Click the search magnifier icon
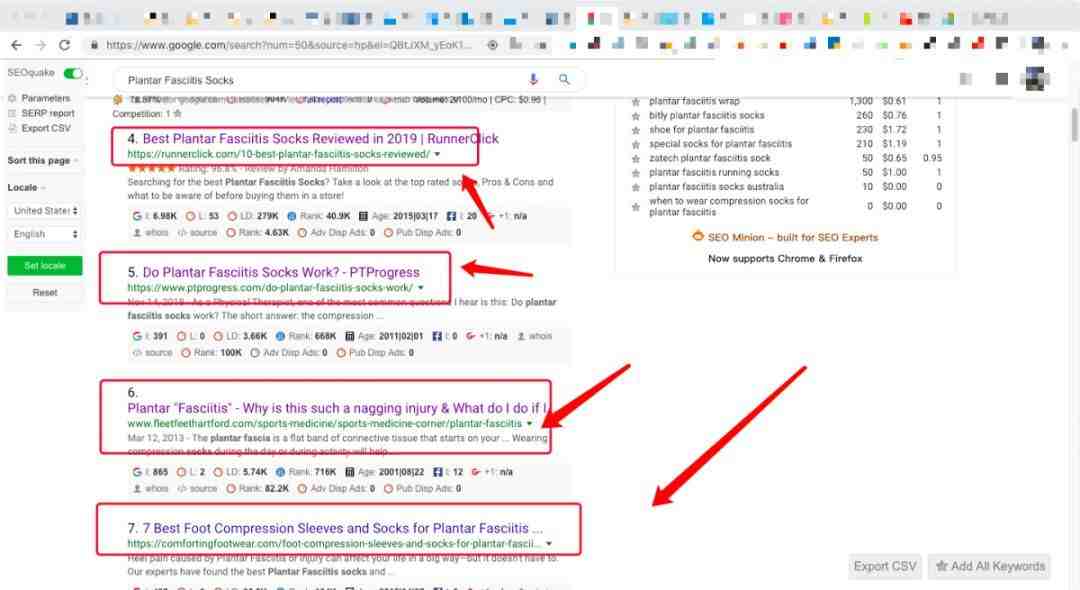Viewport: 1080px width, 590px height. pyautogui.click(x=564, y=80)
